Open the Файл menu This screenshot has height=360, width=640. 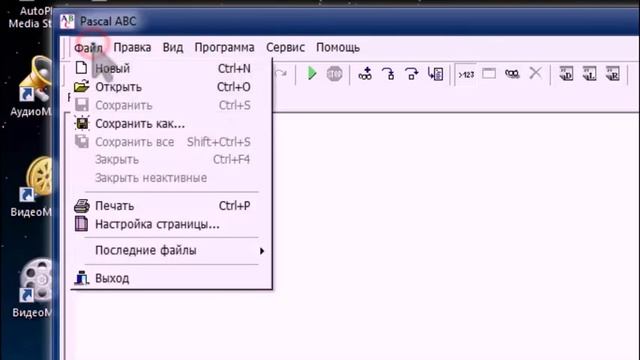click(89, 48)
